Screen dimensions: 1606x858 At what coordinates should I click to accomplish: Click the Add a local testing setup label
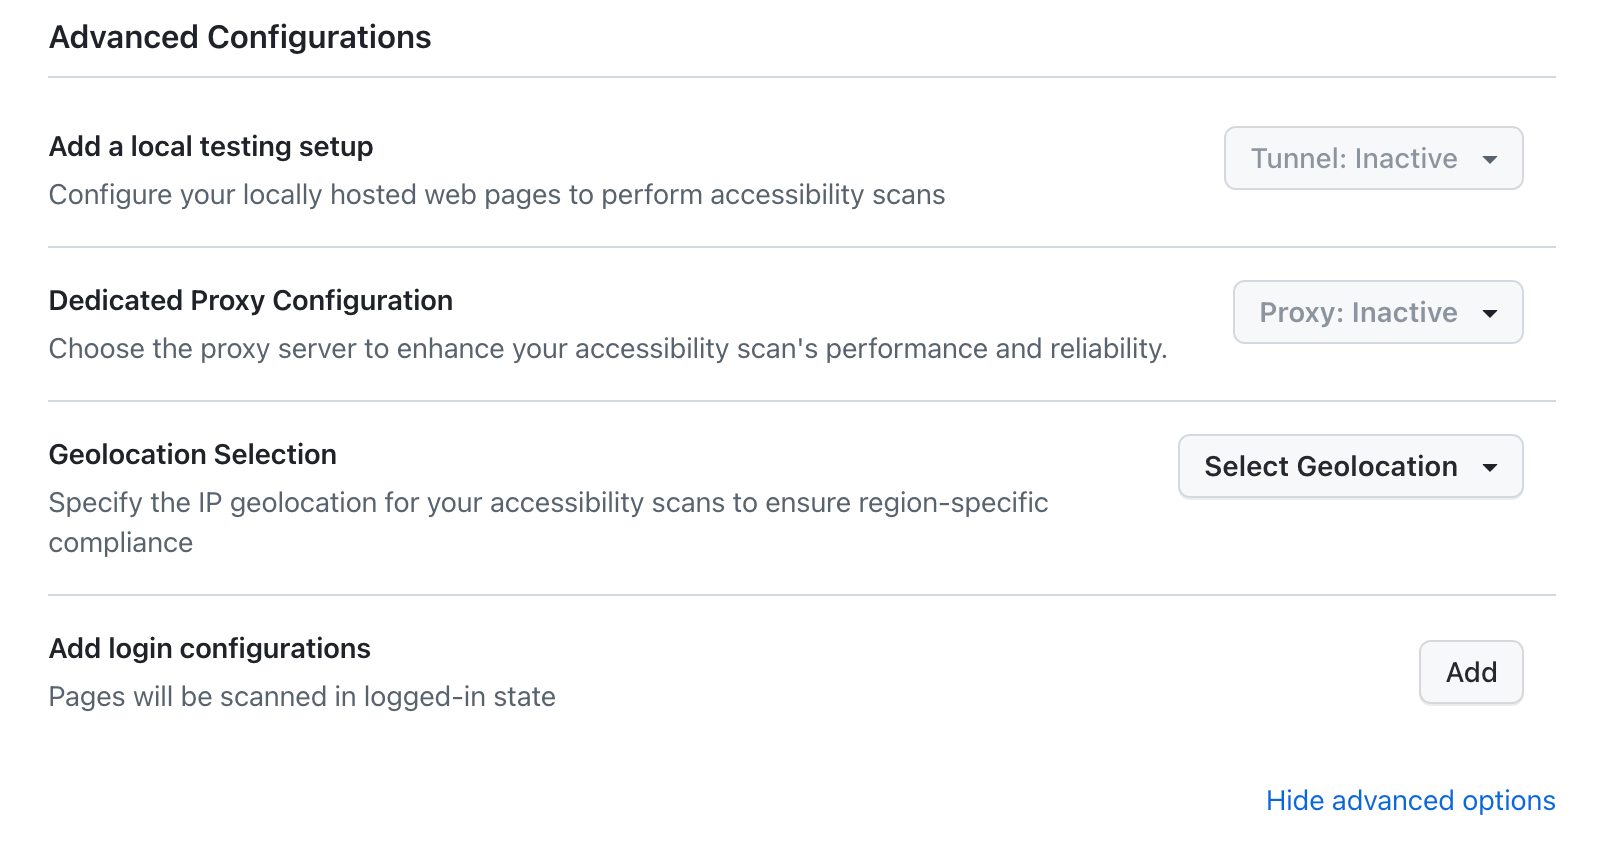(x=210, y=146)
